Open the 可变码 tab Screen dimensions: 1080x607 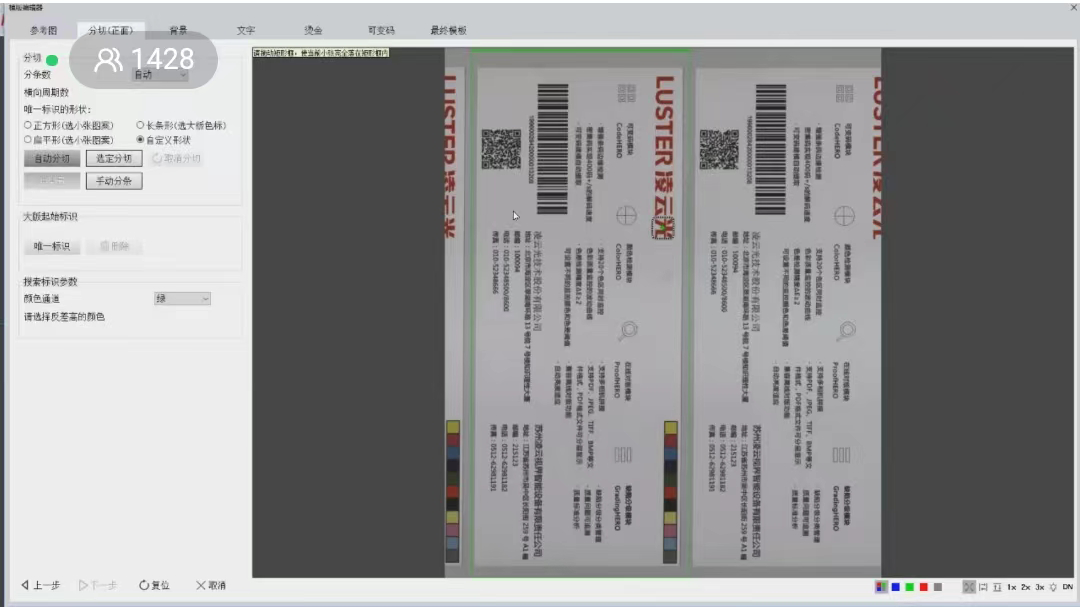(x=380, y=31)
